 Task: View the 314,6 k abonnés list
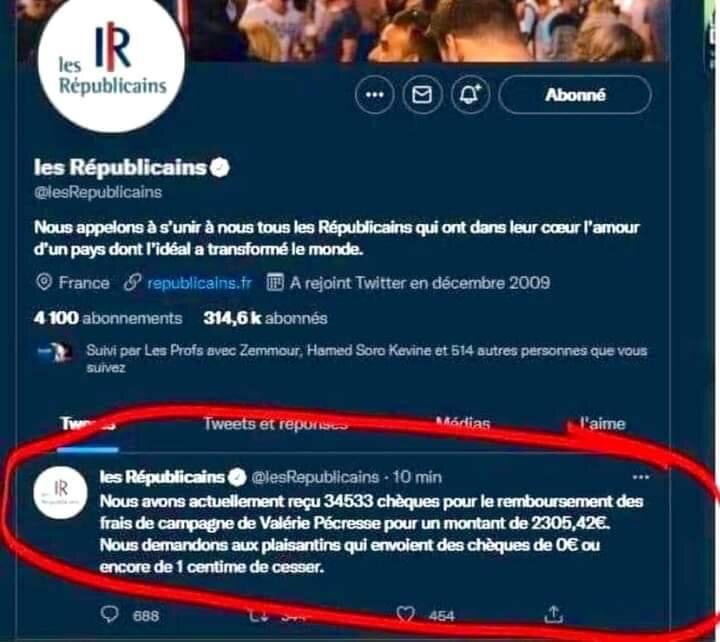[x=265, y=318]
